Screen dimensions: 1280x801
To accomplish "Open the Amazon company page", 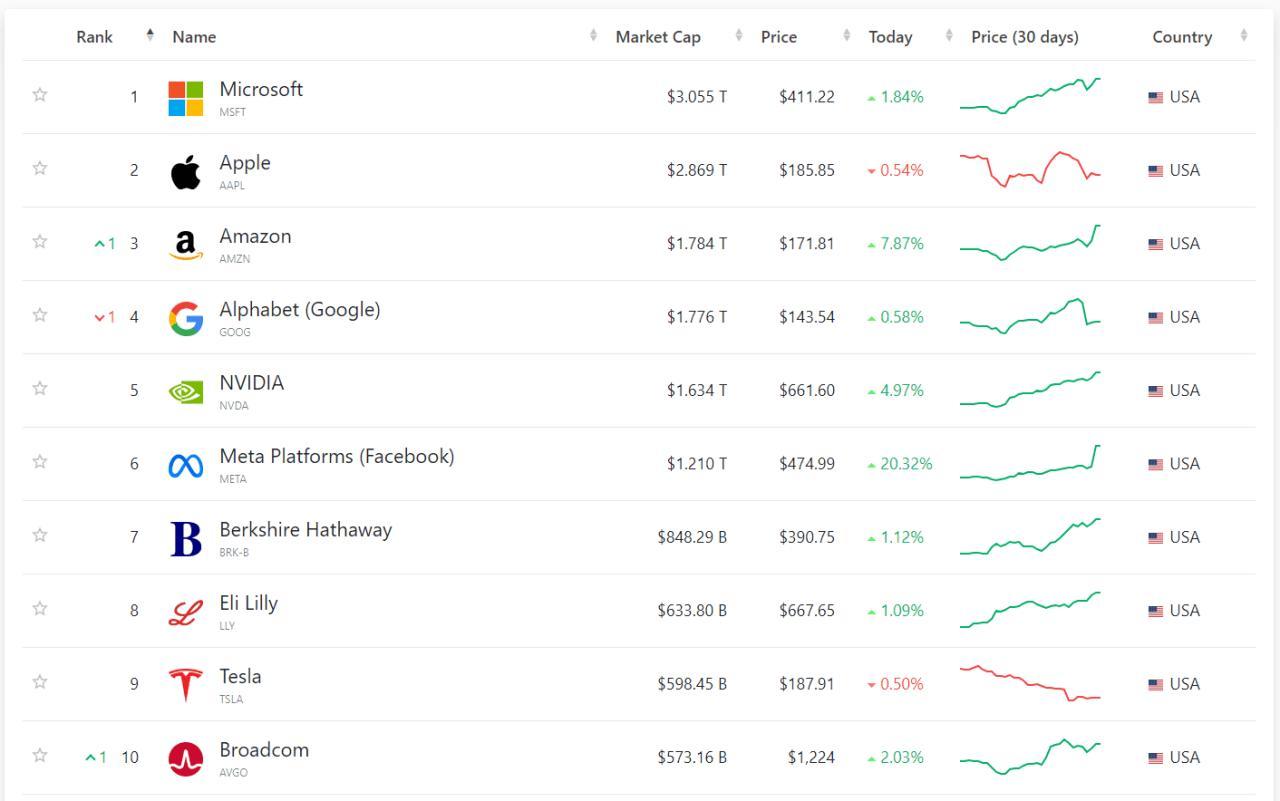I will click(255, 236).
